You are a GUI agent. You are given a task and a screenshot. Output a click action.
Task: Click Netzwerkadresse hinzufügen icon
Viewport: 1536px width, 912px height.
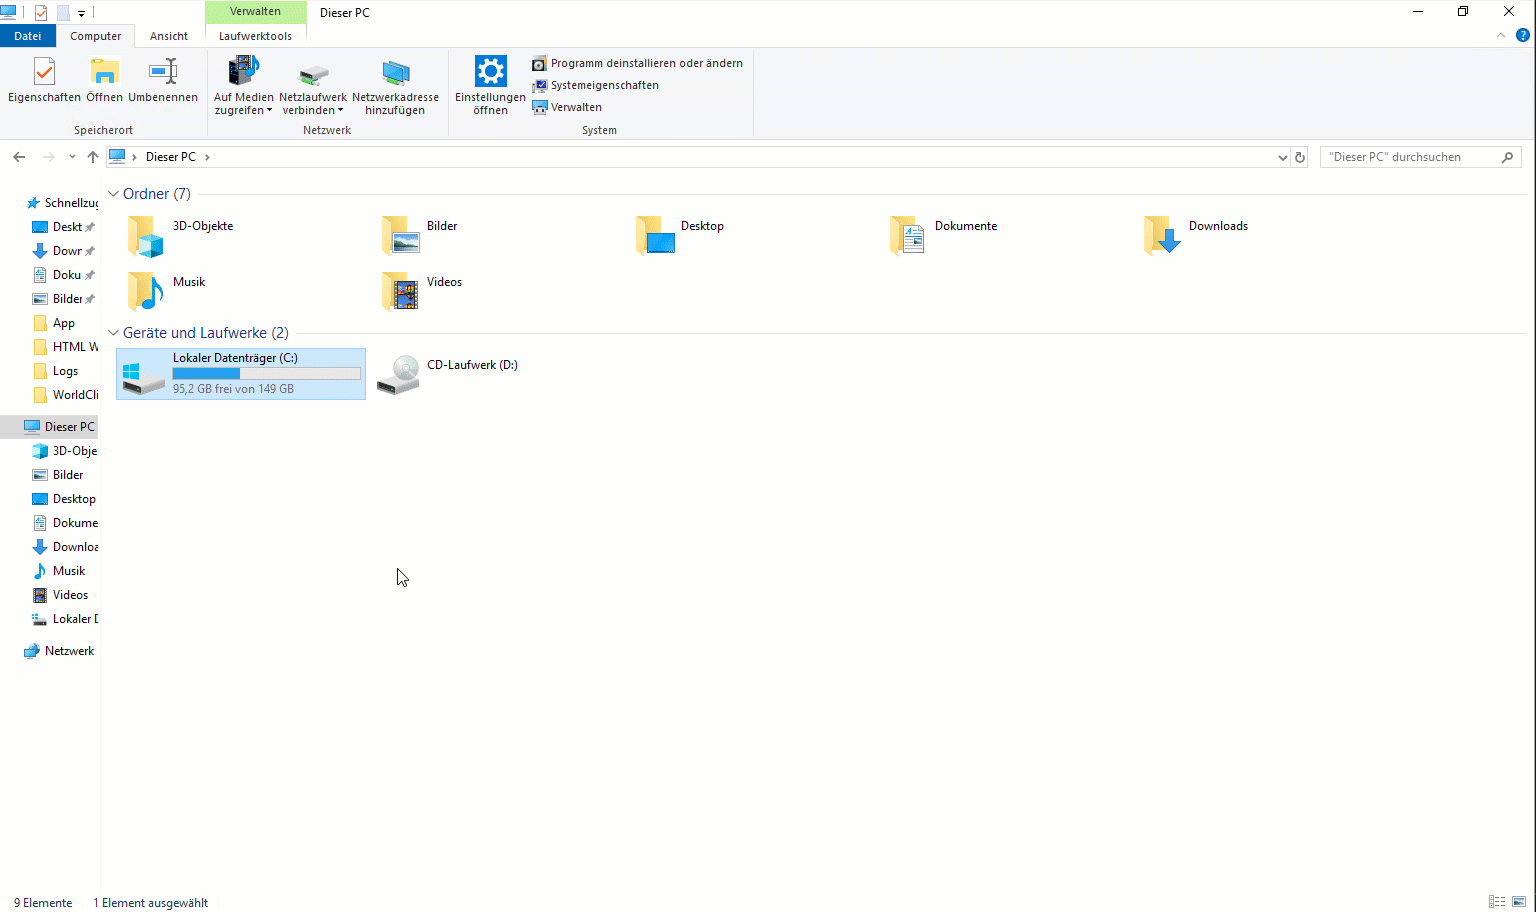tap(395, 74)
